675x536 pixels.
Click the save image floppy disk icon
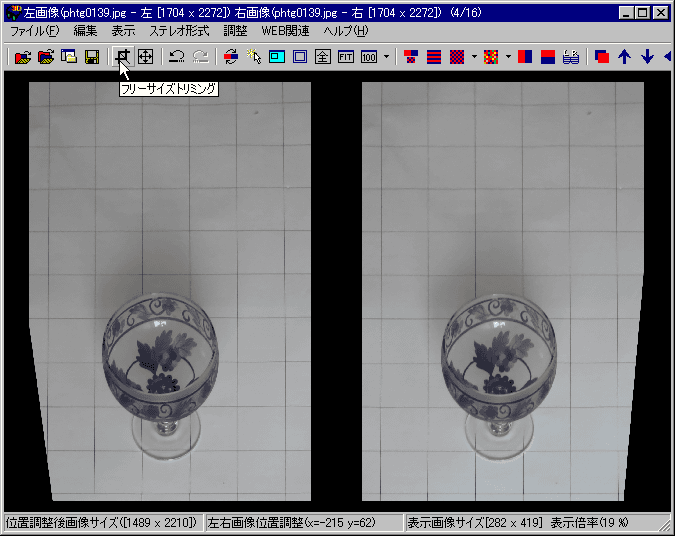(x=91, y=57)
